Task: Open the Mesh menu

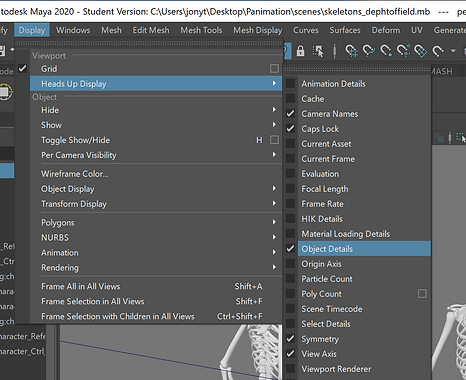Action: pyautogui.click(x=111, y=30)
